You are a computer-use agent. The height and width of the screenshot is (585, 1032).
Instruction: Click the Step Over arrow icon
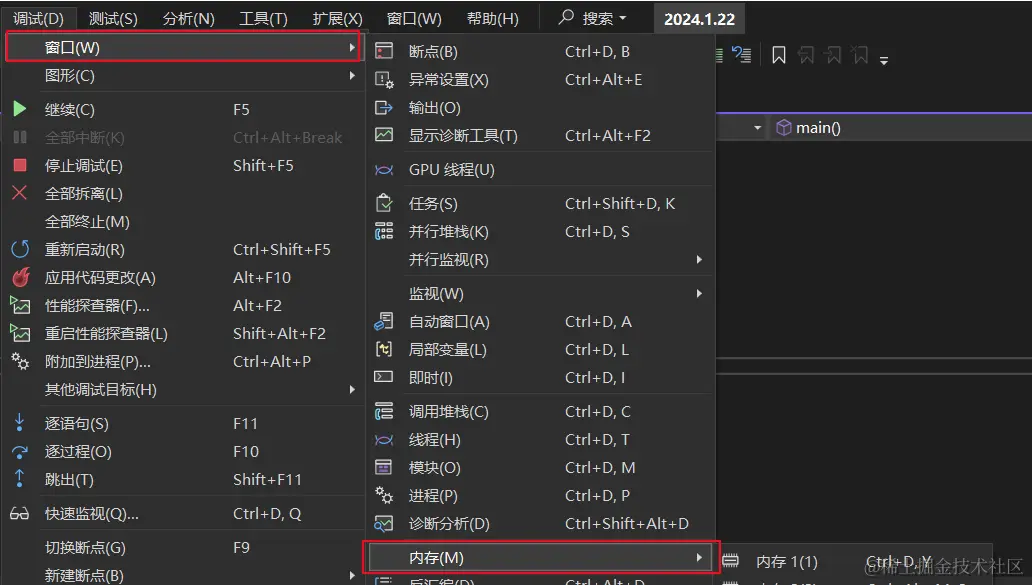(x=20, y=451)
